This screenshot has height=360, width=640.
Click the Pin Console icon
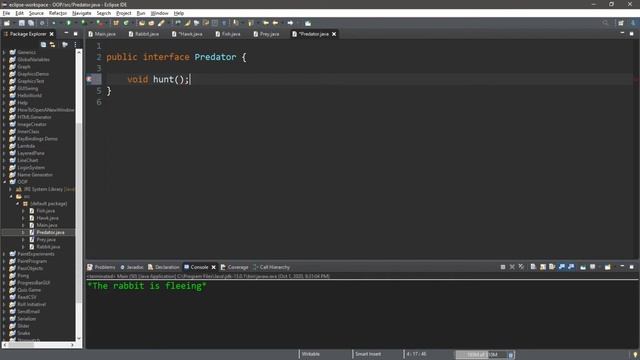tap(583, 267)
